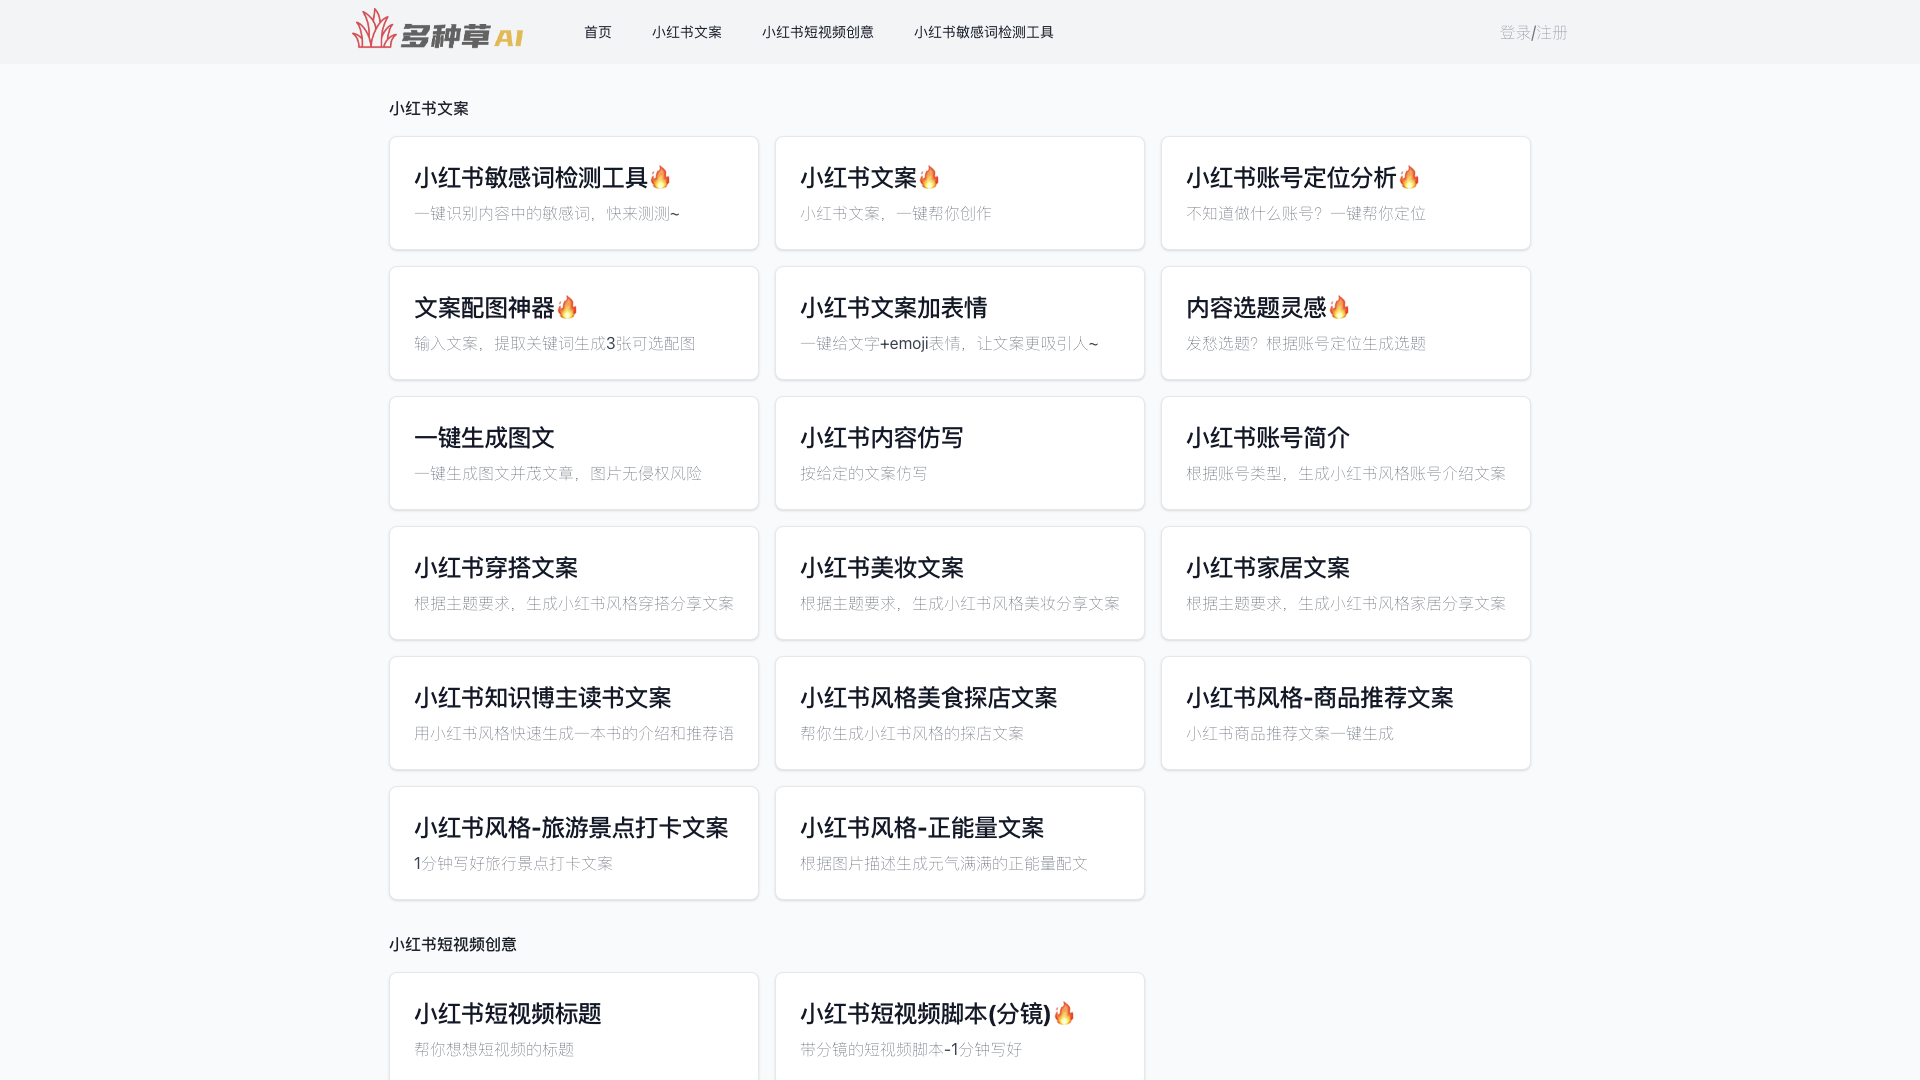Click description 按给定的文案仿写
The image size is (1920, 1080).
[x=864, y=473]
